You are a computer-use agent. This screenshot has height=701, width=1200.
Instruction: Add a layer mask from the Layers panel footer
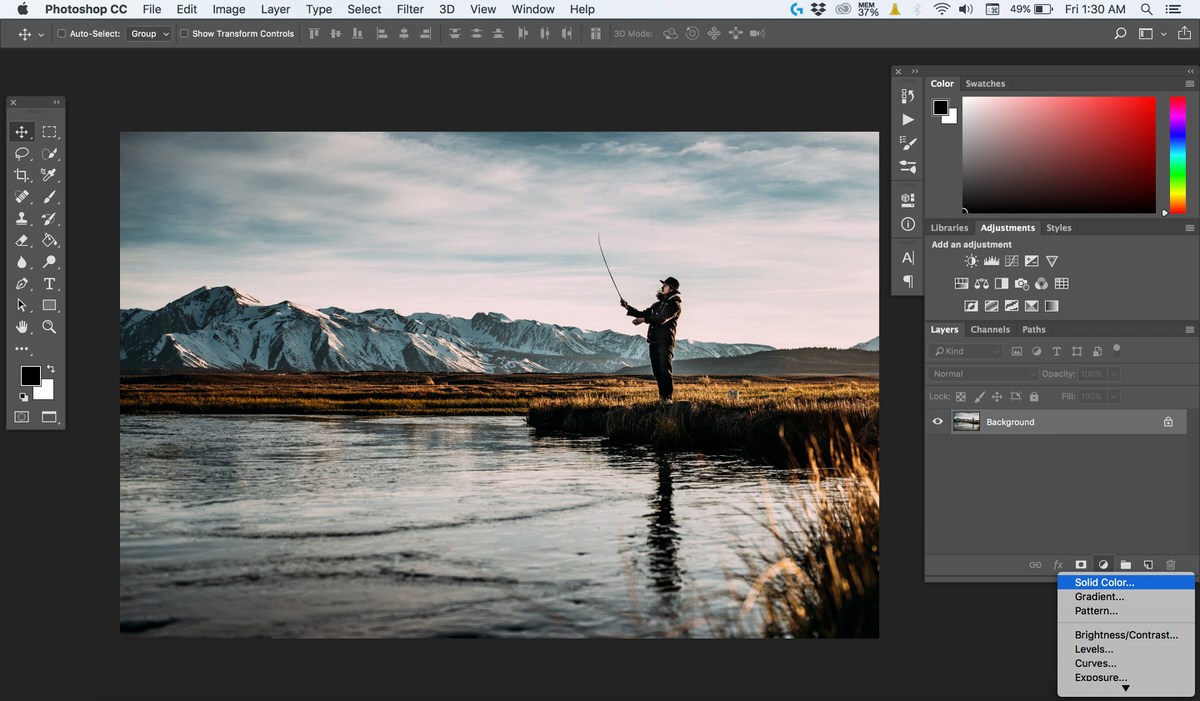point(1081,565)
